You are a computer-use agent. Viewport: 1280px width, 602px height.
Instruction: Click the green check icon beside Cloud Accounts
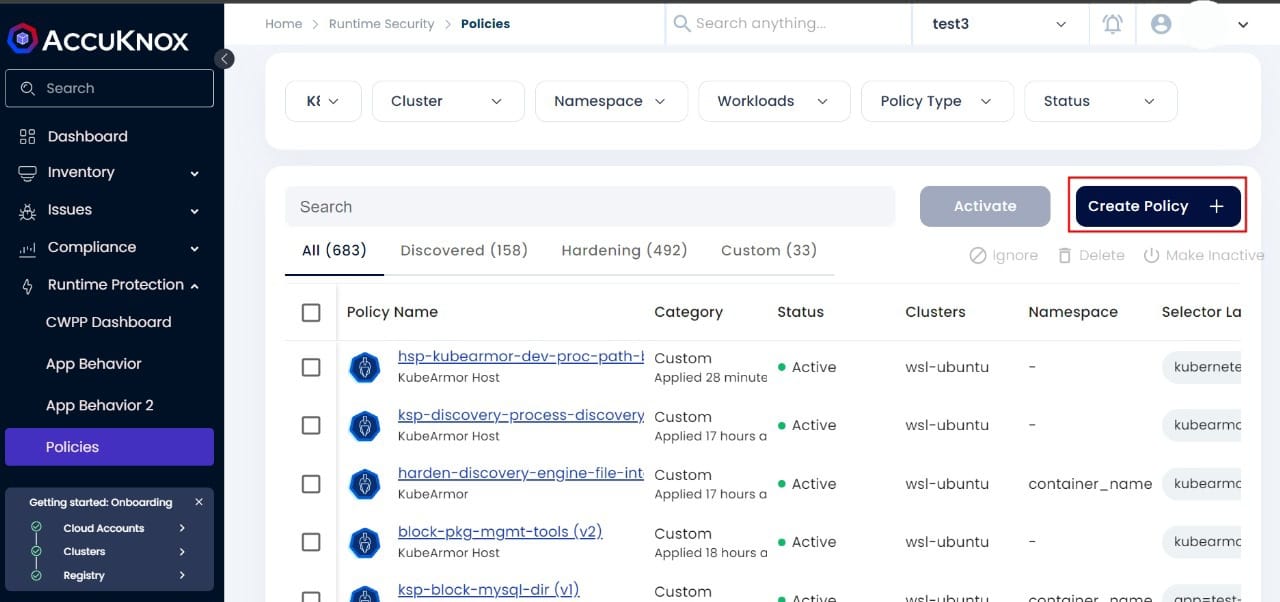click(x=36, y=527)
